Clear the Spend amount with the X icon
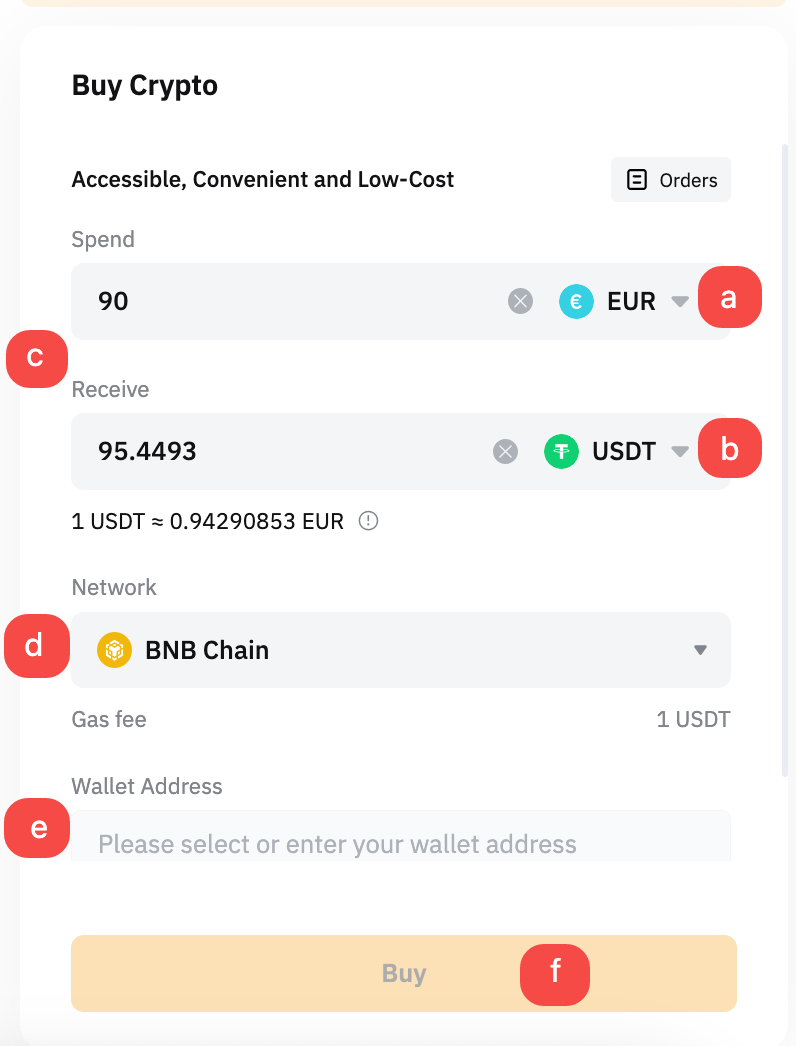 (x=520, y=301)
